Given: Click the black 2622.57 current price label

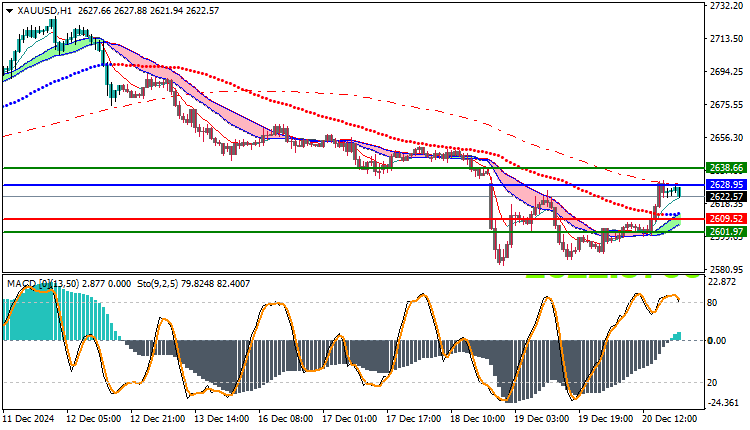Looking at the screenshot, I should (x=726, y=197).
